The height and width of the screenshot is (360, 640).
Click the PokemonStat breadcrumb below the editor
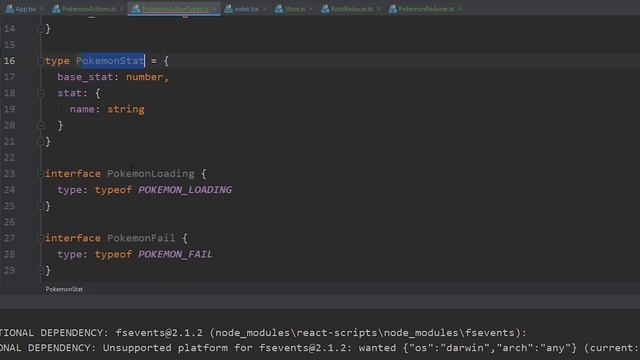pos(64,289)
